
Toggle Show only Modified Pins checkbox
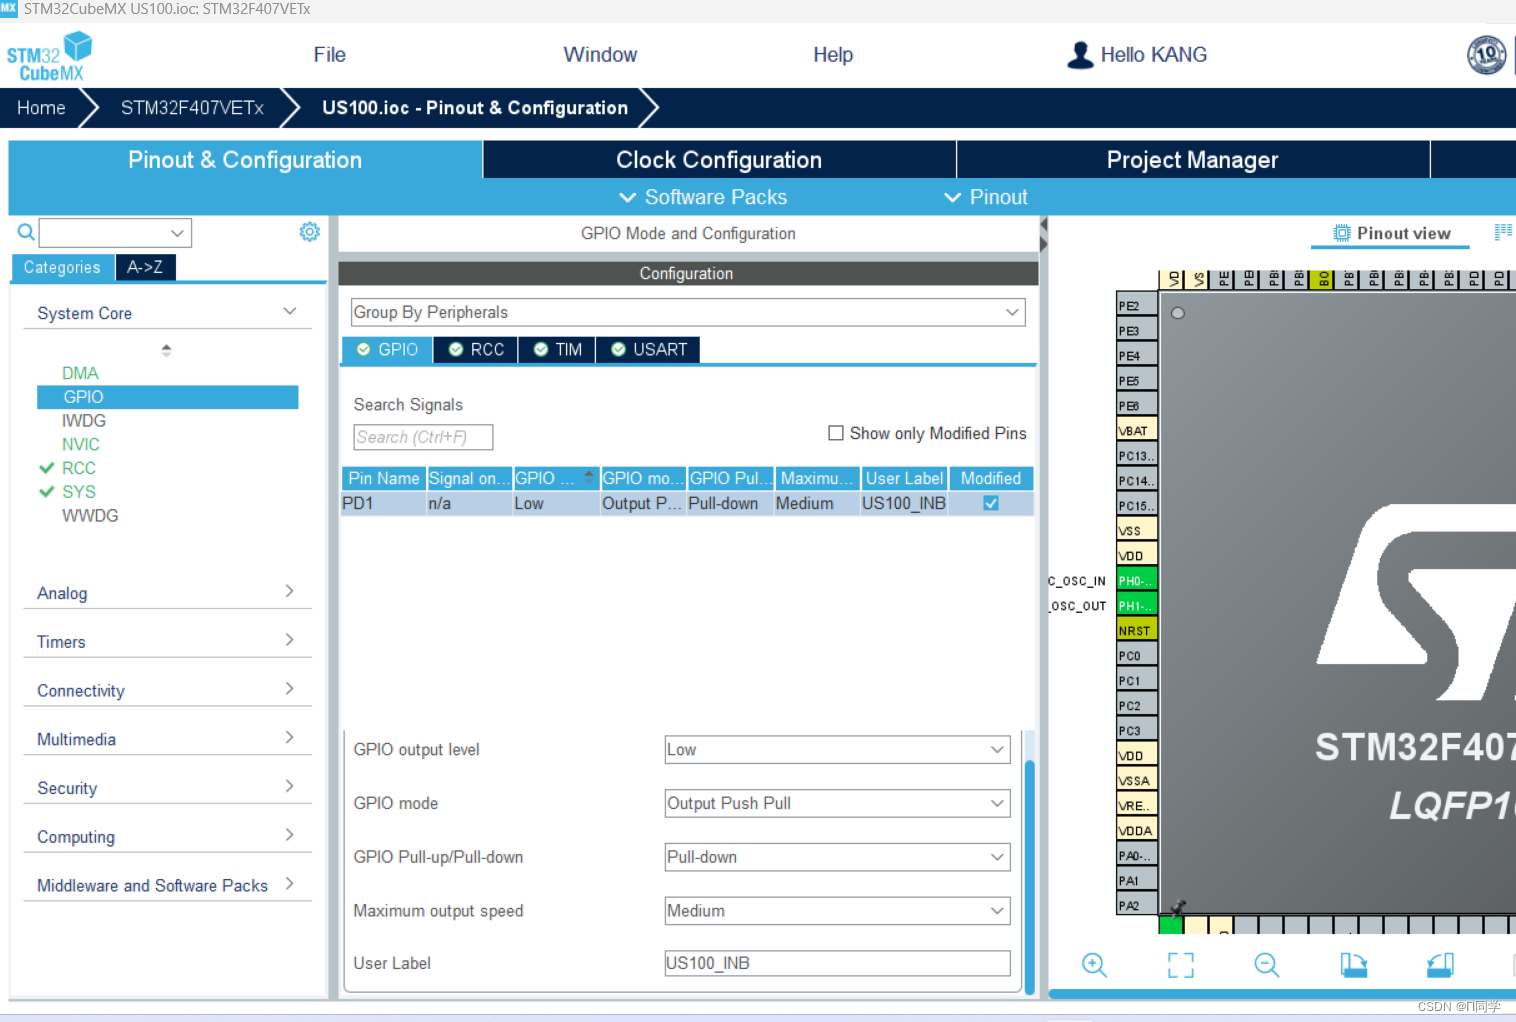tap(836, 433)
